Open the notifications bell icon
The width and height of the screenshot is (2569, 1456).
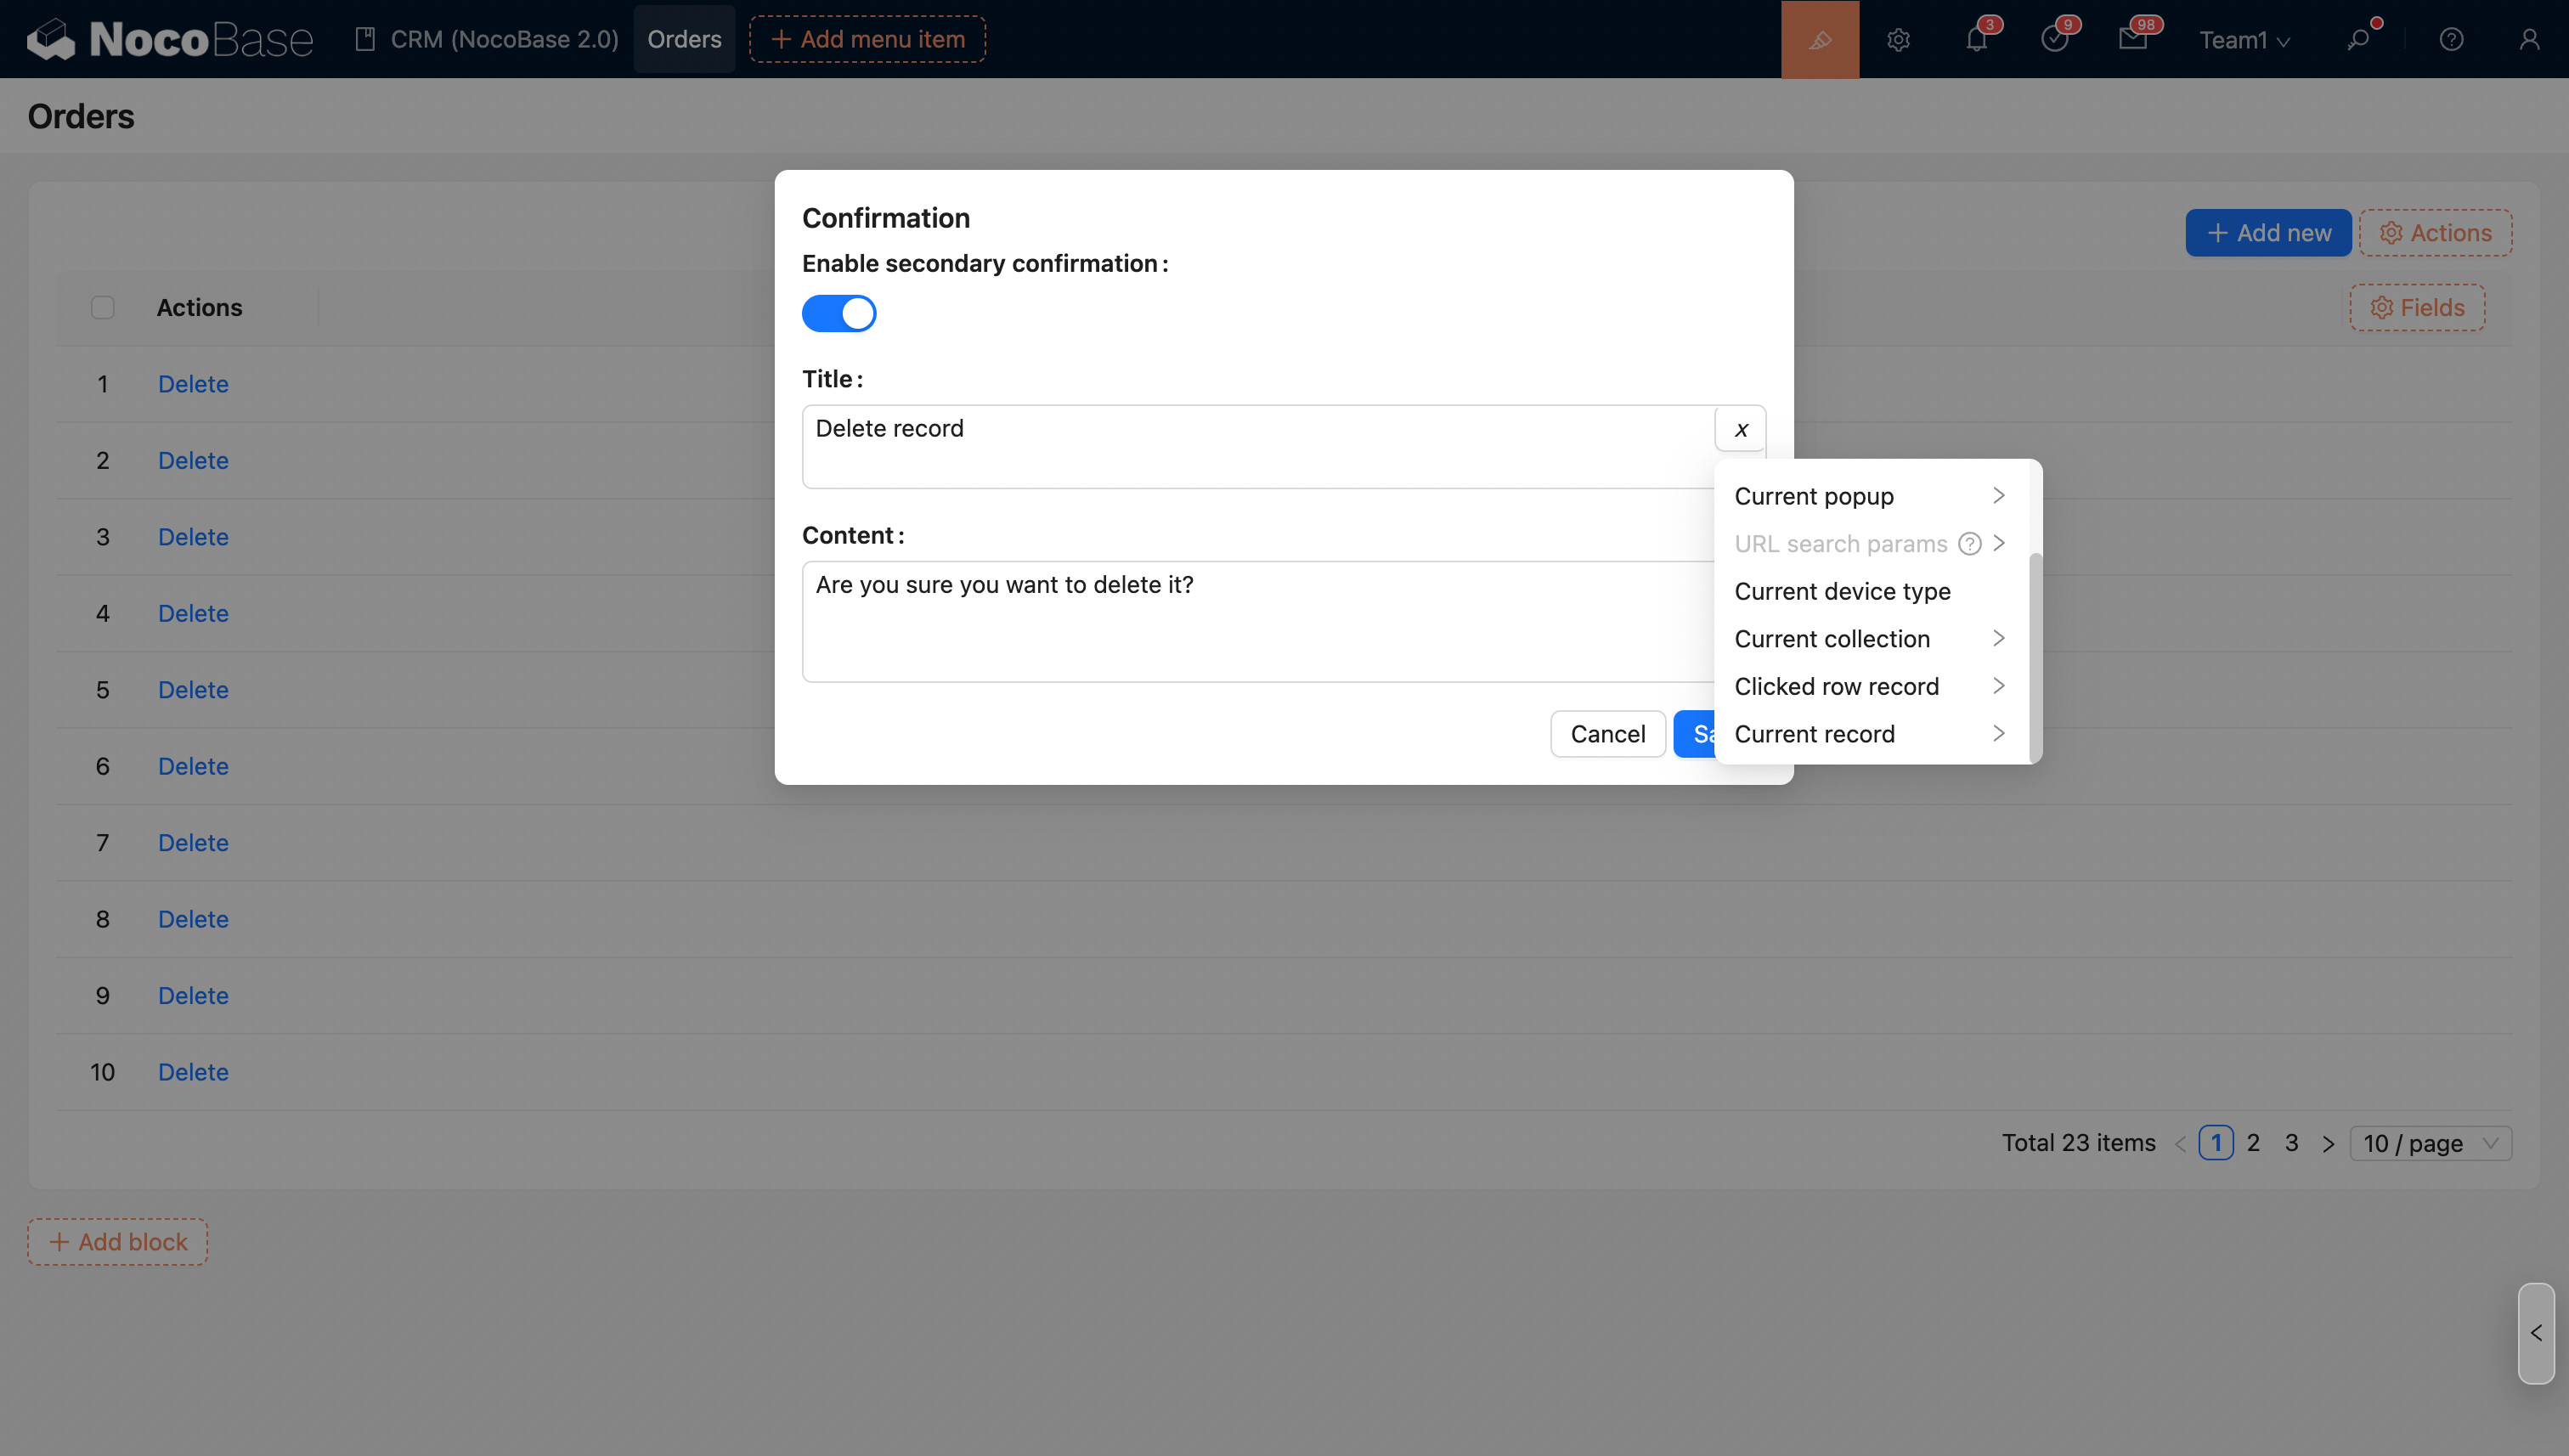[1976, 39]
